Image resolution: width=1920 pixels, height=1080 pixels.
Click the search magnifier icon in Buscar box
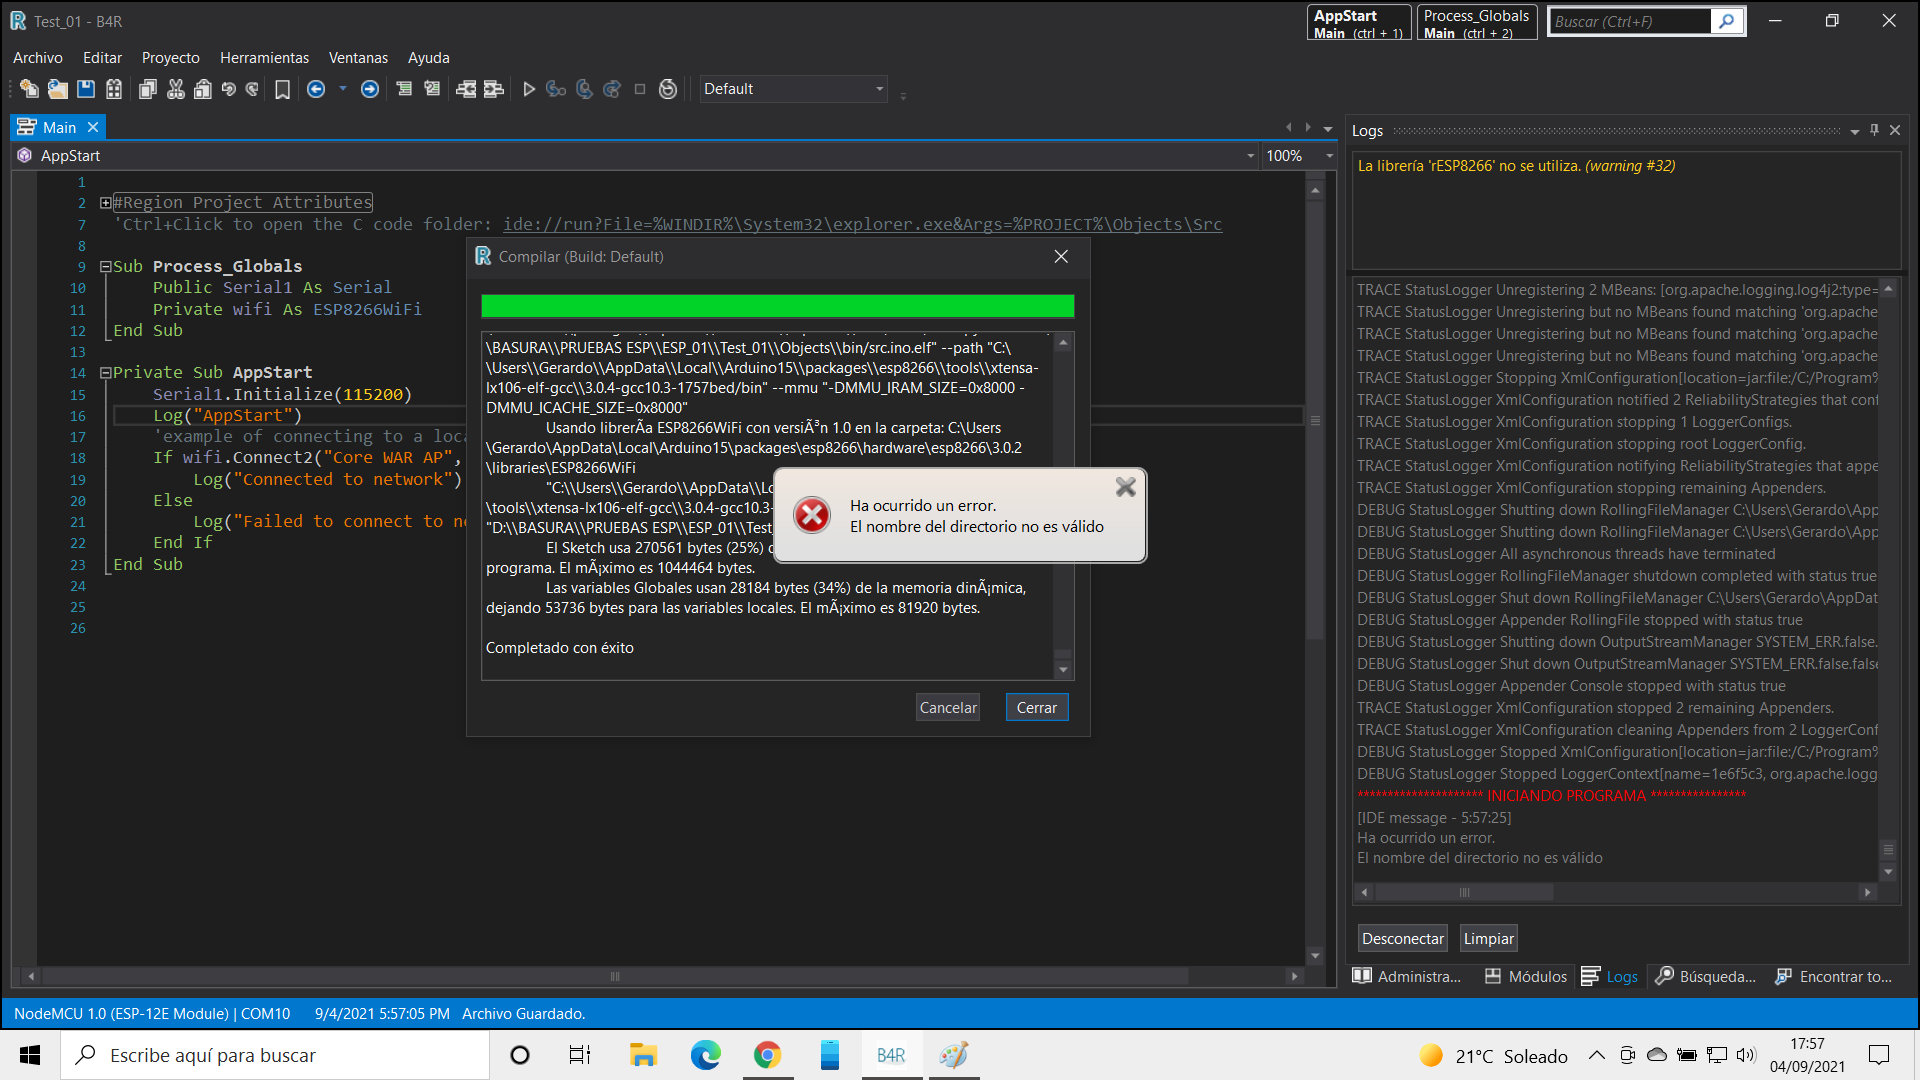(x=1726, y=21)
